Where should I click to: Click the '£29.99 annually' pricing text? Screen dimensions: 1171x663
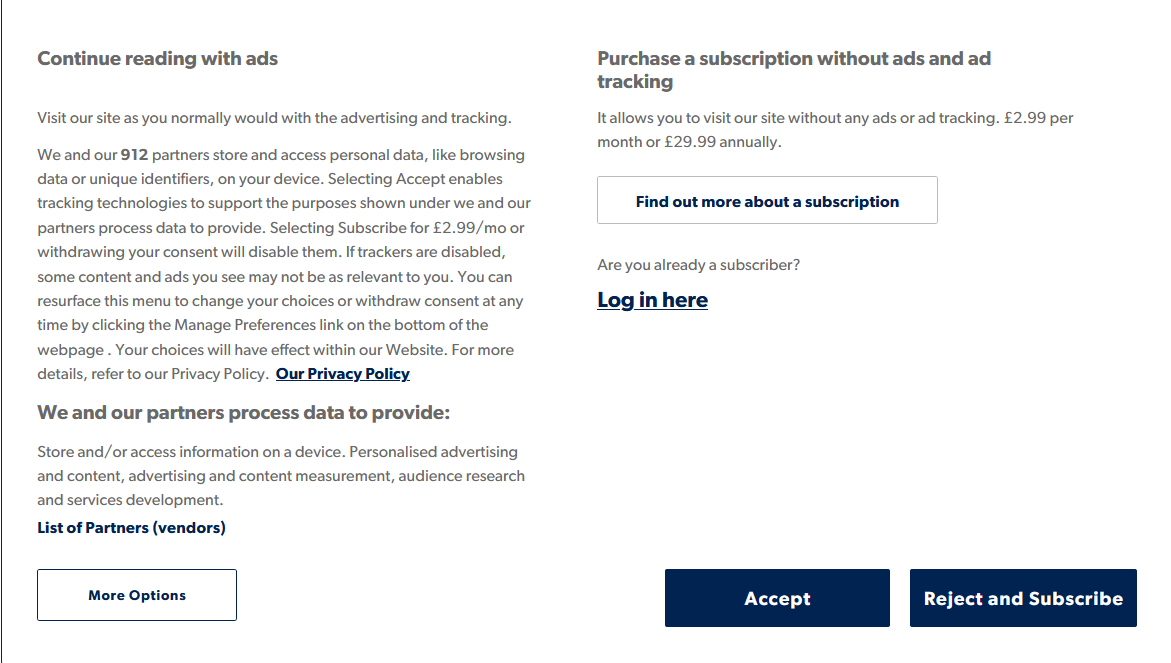[722, 142]
